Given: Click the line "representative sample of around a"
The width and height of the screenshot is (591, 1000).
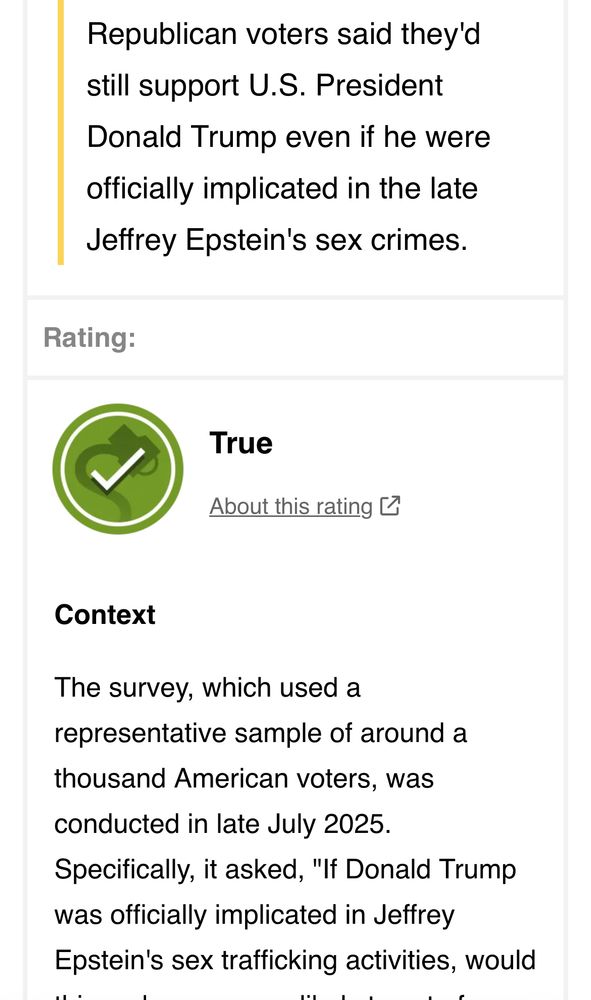Looking at the screenshot, I should 261,733.
